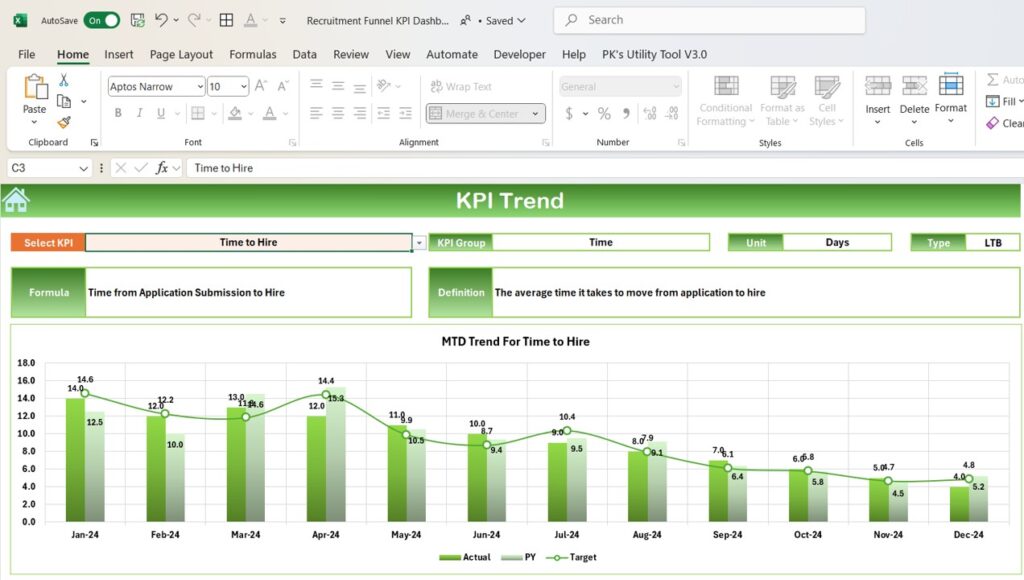Open the Data tab
The width and height of the screenshot is (1024, 580).
(304, 54)
